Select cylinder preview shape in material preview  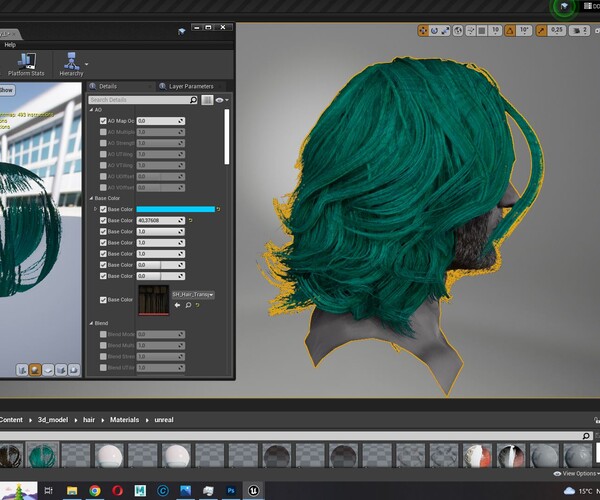(22, 370)
